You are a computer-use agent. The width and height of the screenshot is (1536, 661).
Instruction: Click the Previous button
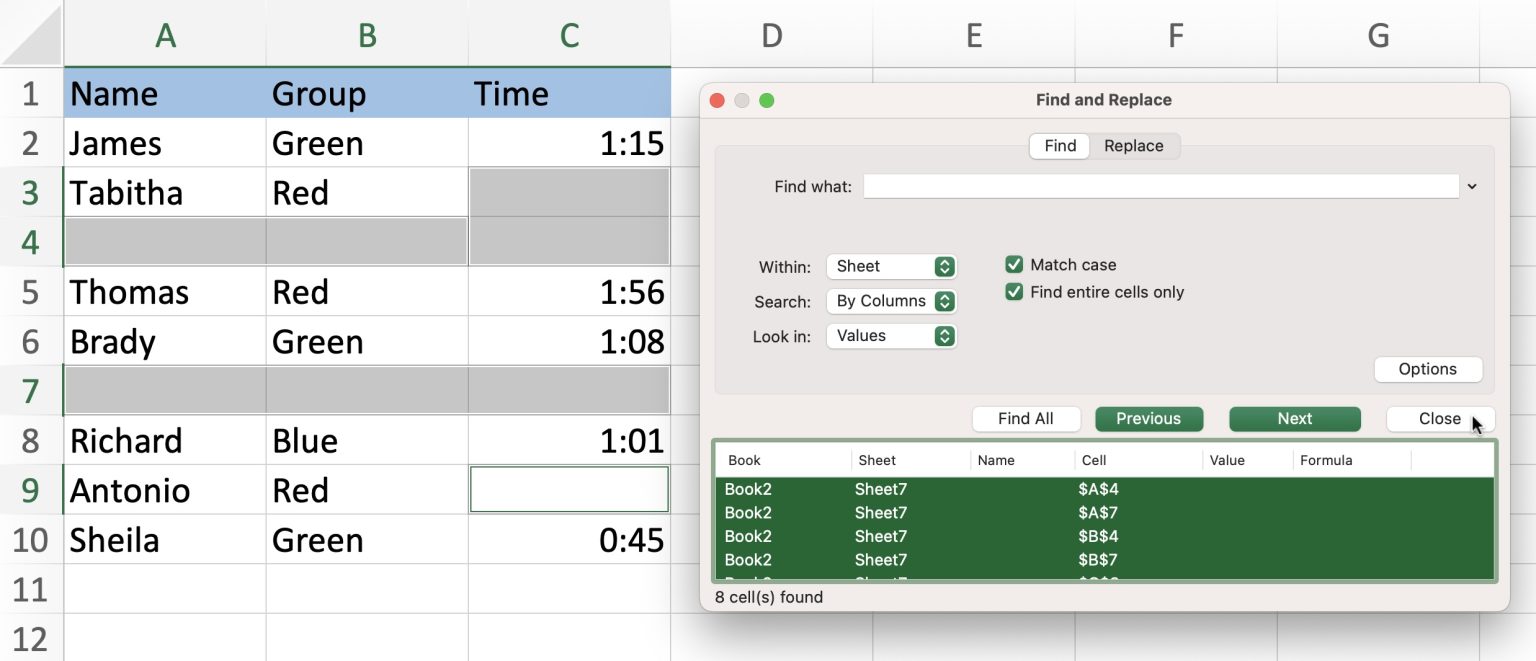1148,419
